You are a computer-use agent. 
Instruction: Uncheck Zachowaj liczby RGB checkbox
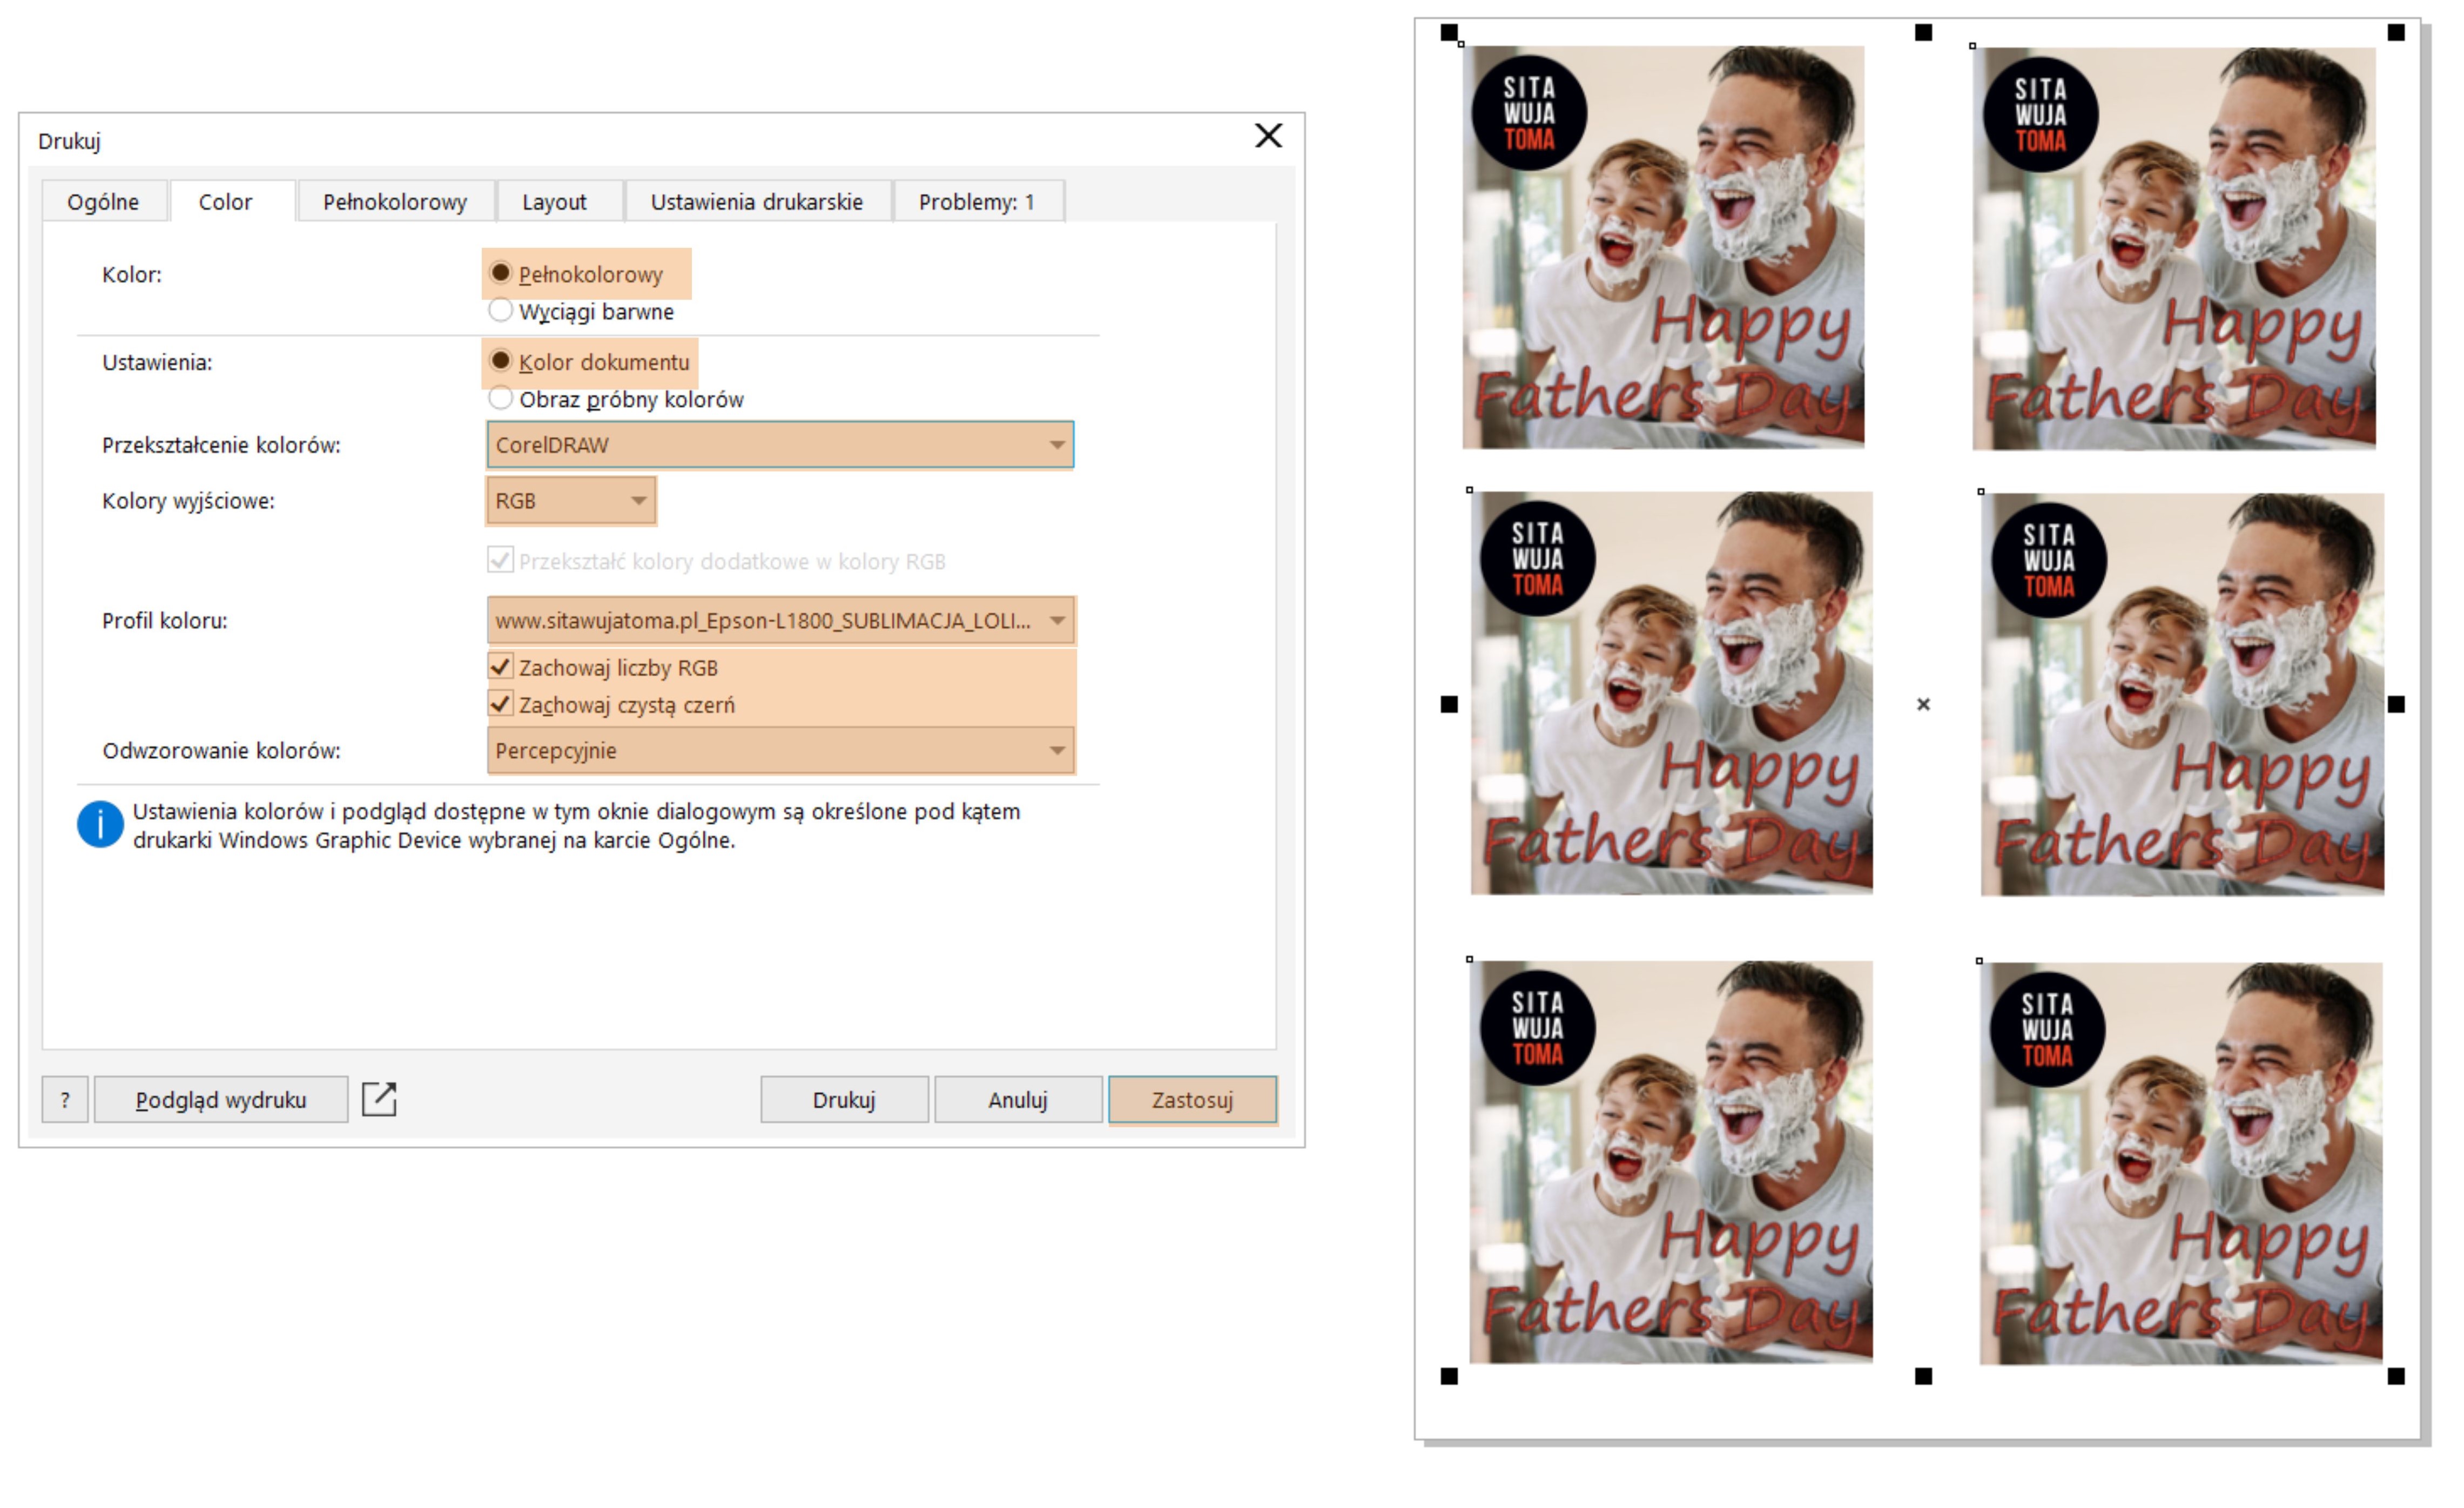pyautogui.click(x=501, y=667)
